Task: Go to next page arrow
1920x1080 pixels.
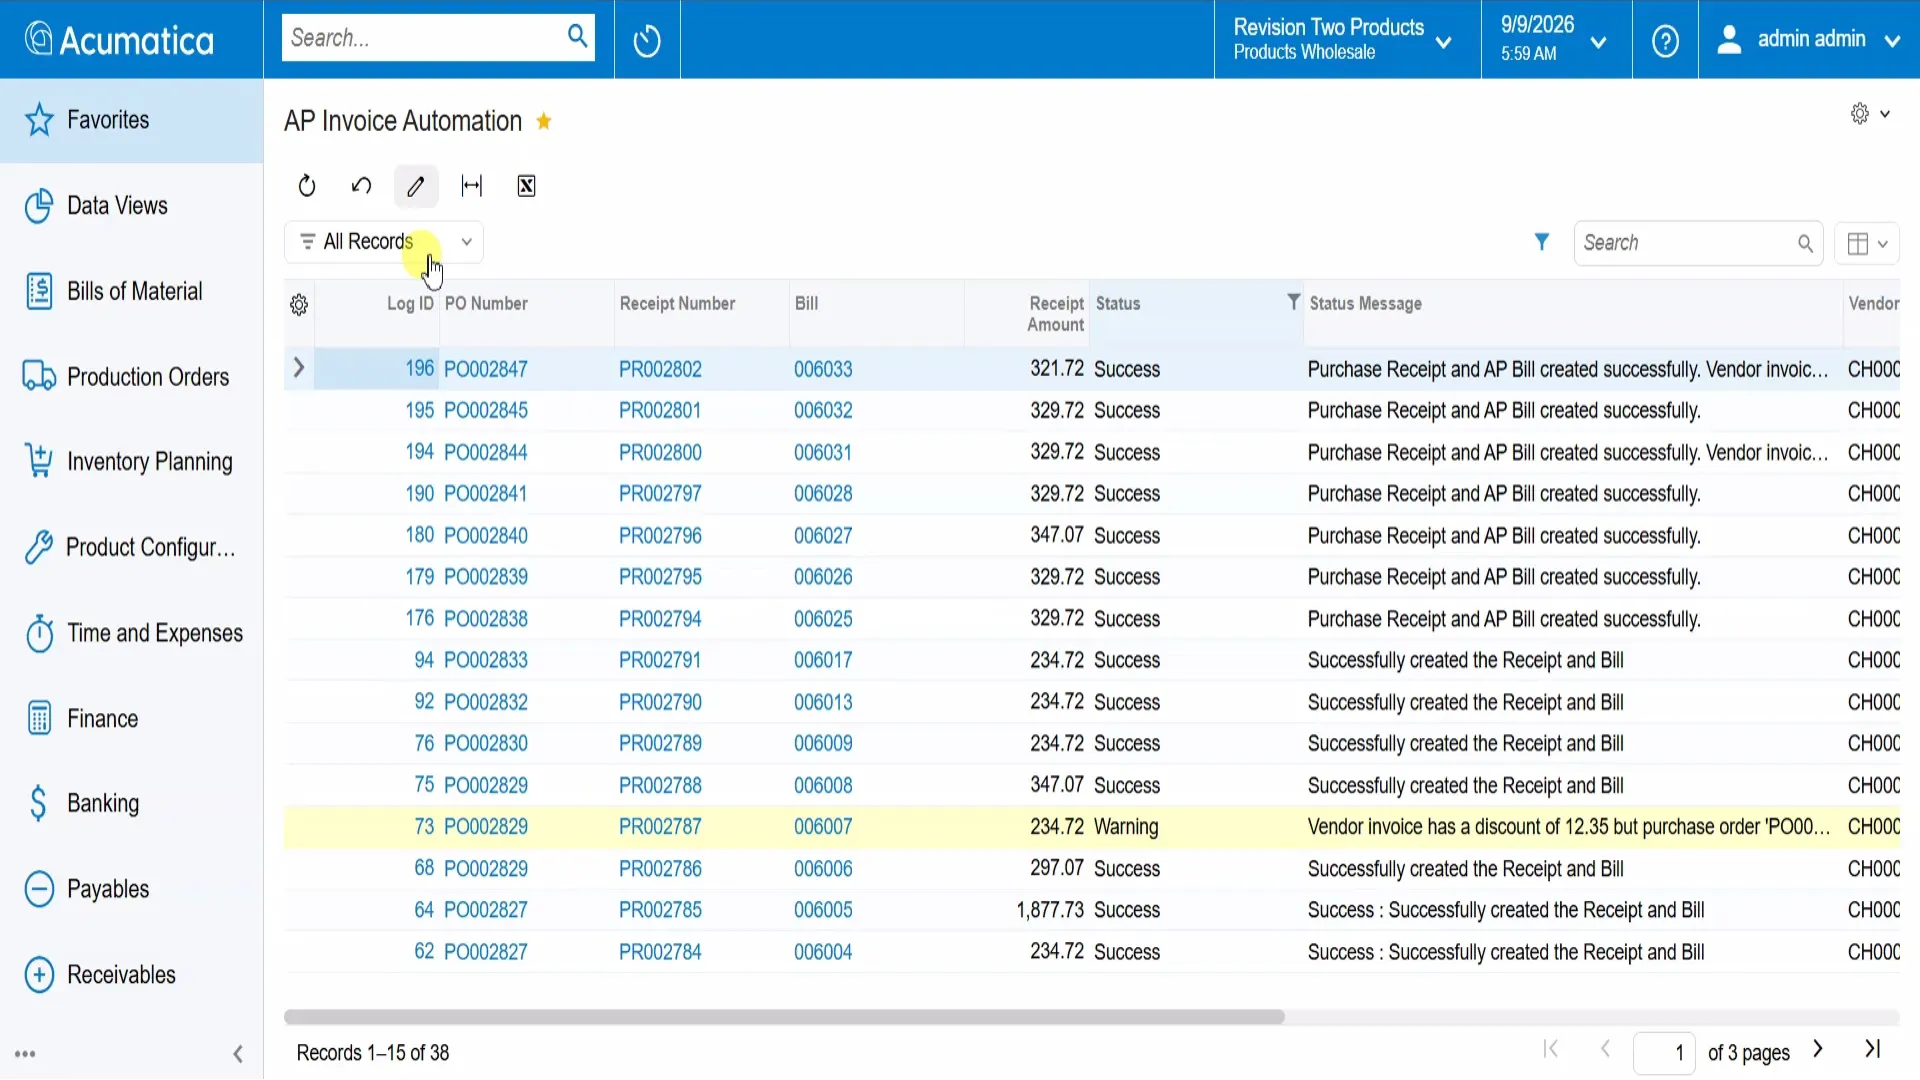Action: pos(1818,1050)
